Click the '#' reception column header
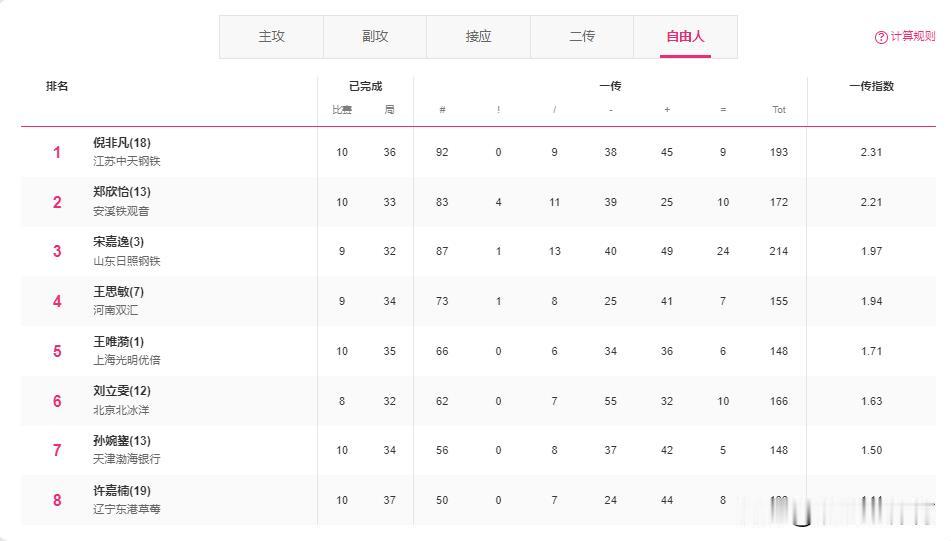Image resolution: width=951 pixels, height=541 pixels. point(442,110)
